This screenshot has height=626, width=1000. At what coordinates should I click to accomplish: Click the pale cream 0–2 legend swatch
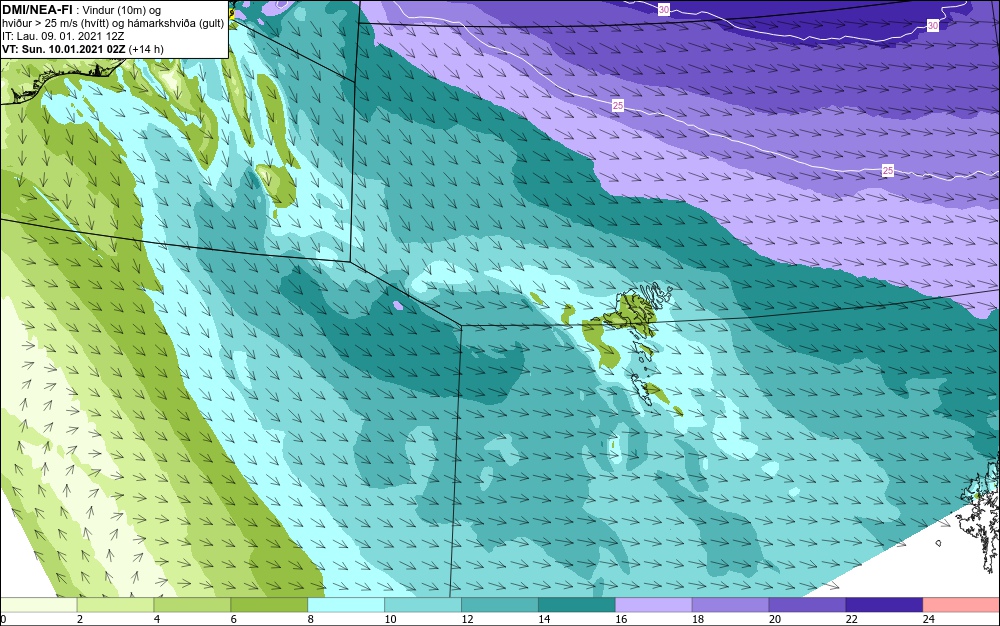39,605
